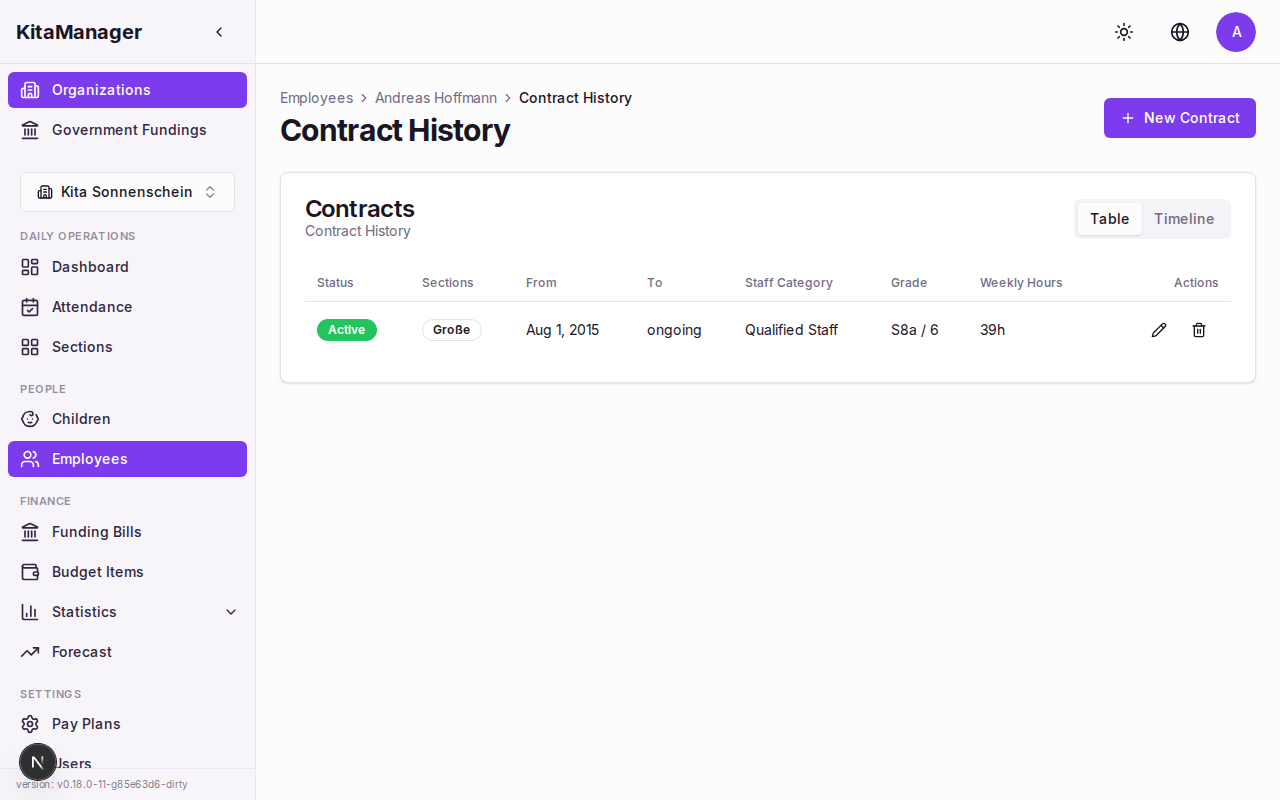Click the trash delete contract icon
The height and width of the screenshot is (800, 1280).
pyautogui.click(x=1199, y=330)
